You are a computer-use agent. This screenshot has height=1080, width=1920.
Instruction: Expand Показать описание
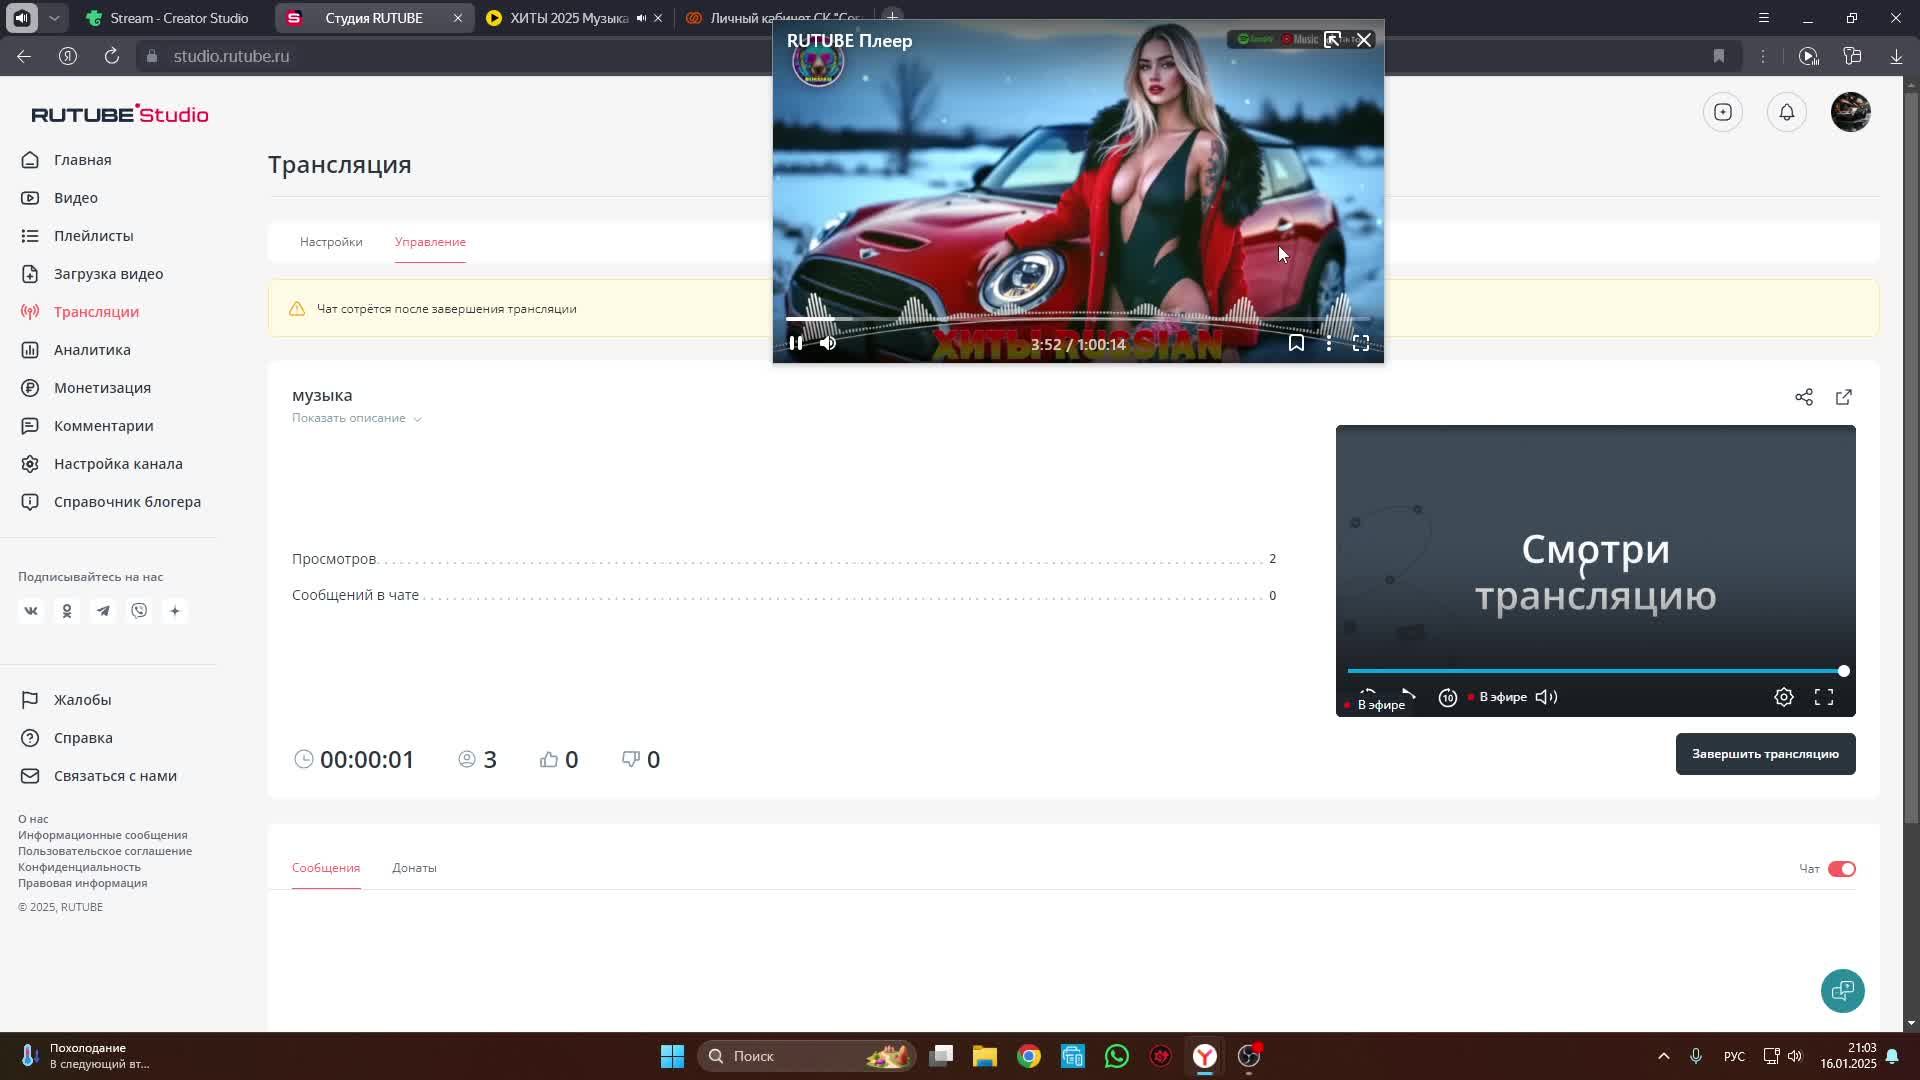[x=356, y=418]
